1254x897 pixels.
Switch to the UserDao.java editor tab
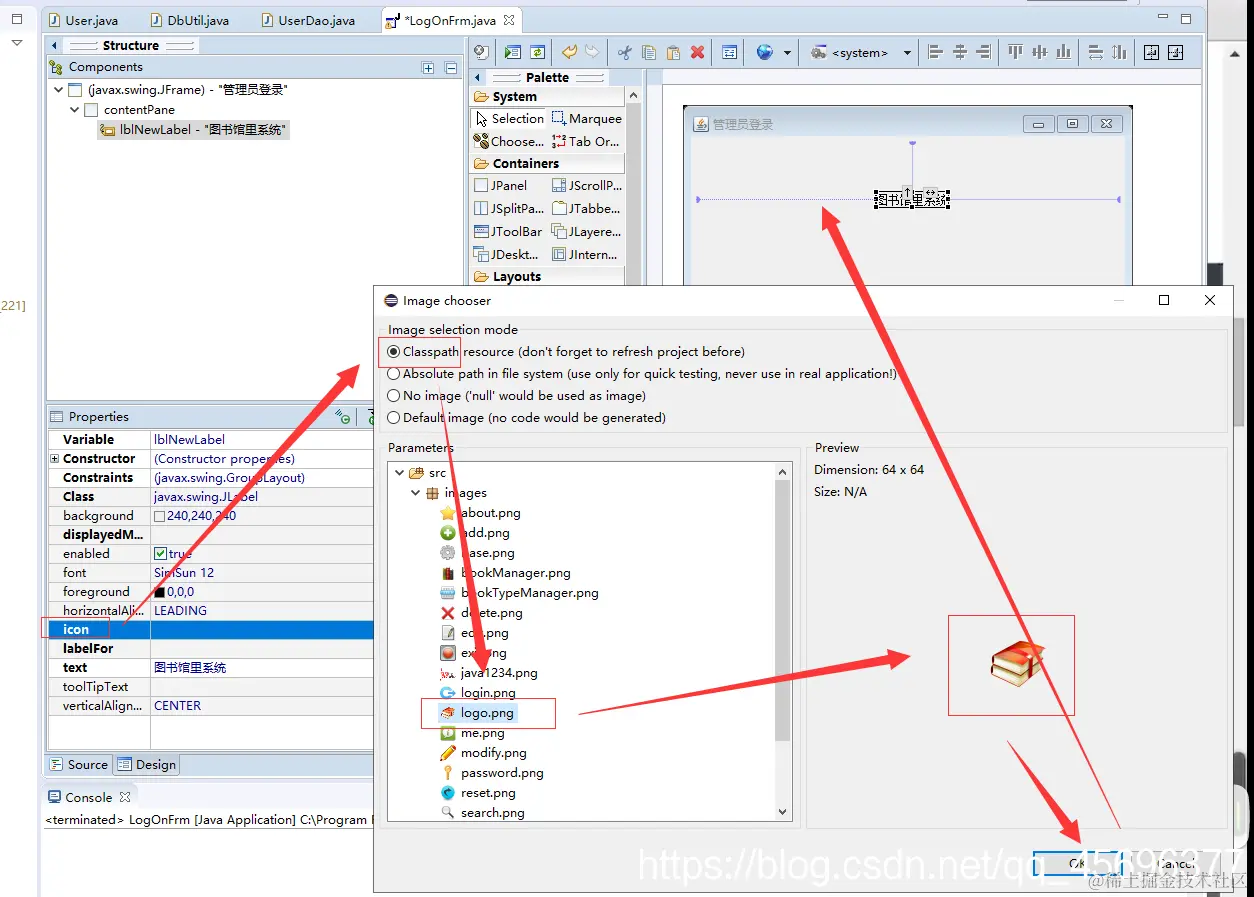click(x=307, y=20)
